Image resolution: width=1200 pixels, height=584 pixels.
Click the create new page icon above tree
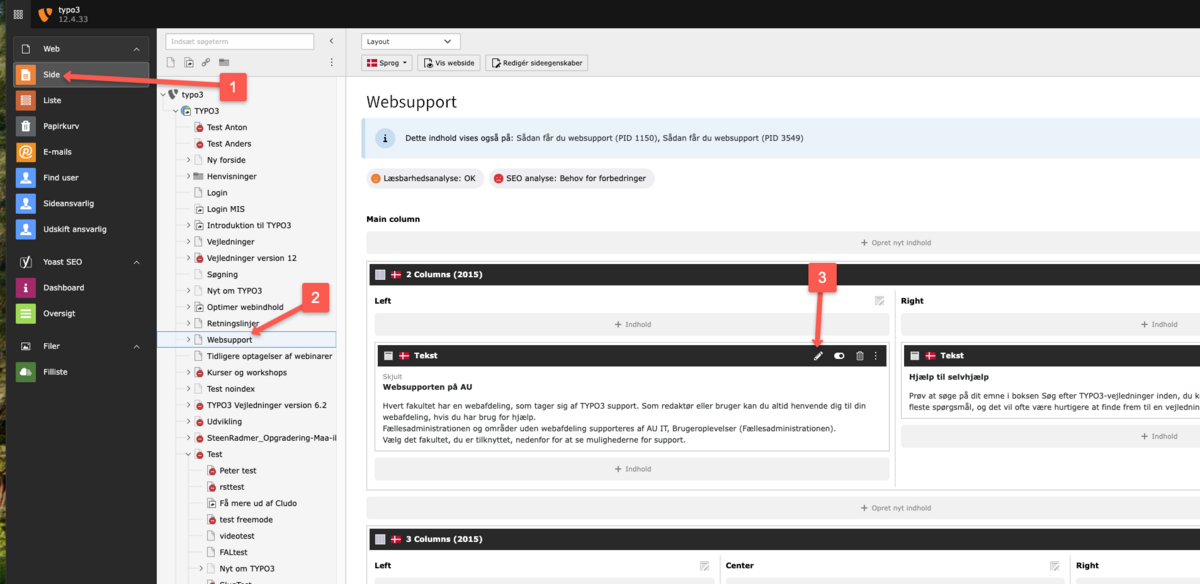[171, 62]
